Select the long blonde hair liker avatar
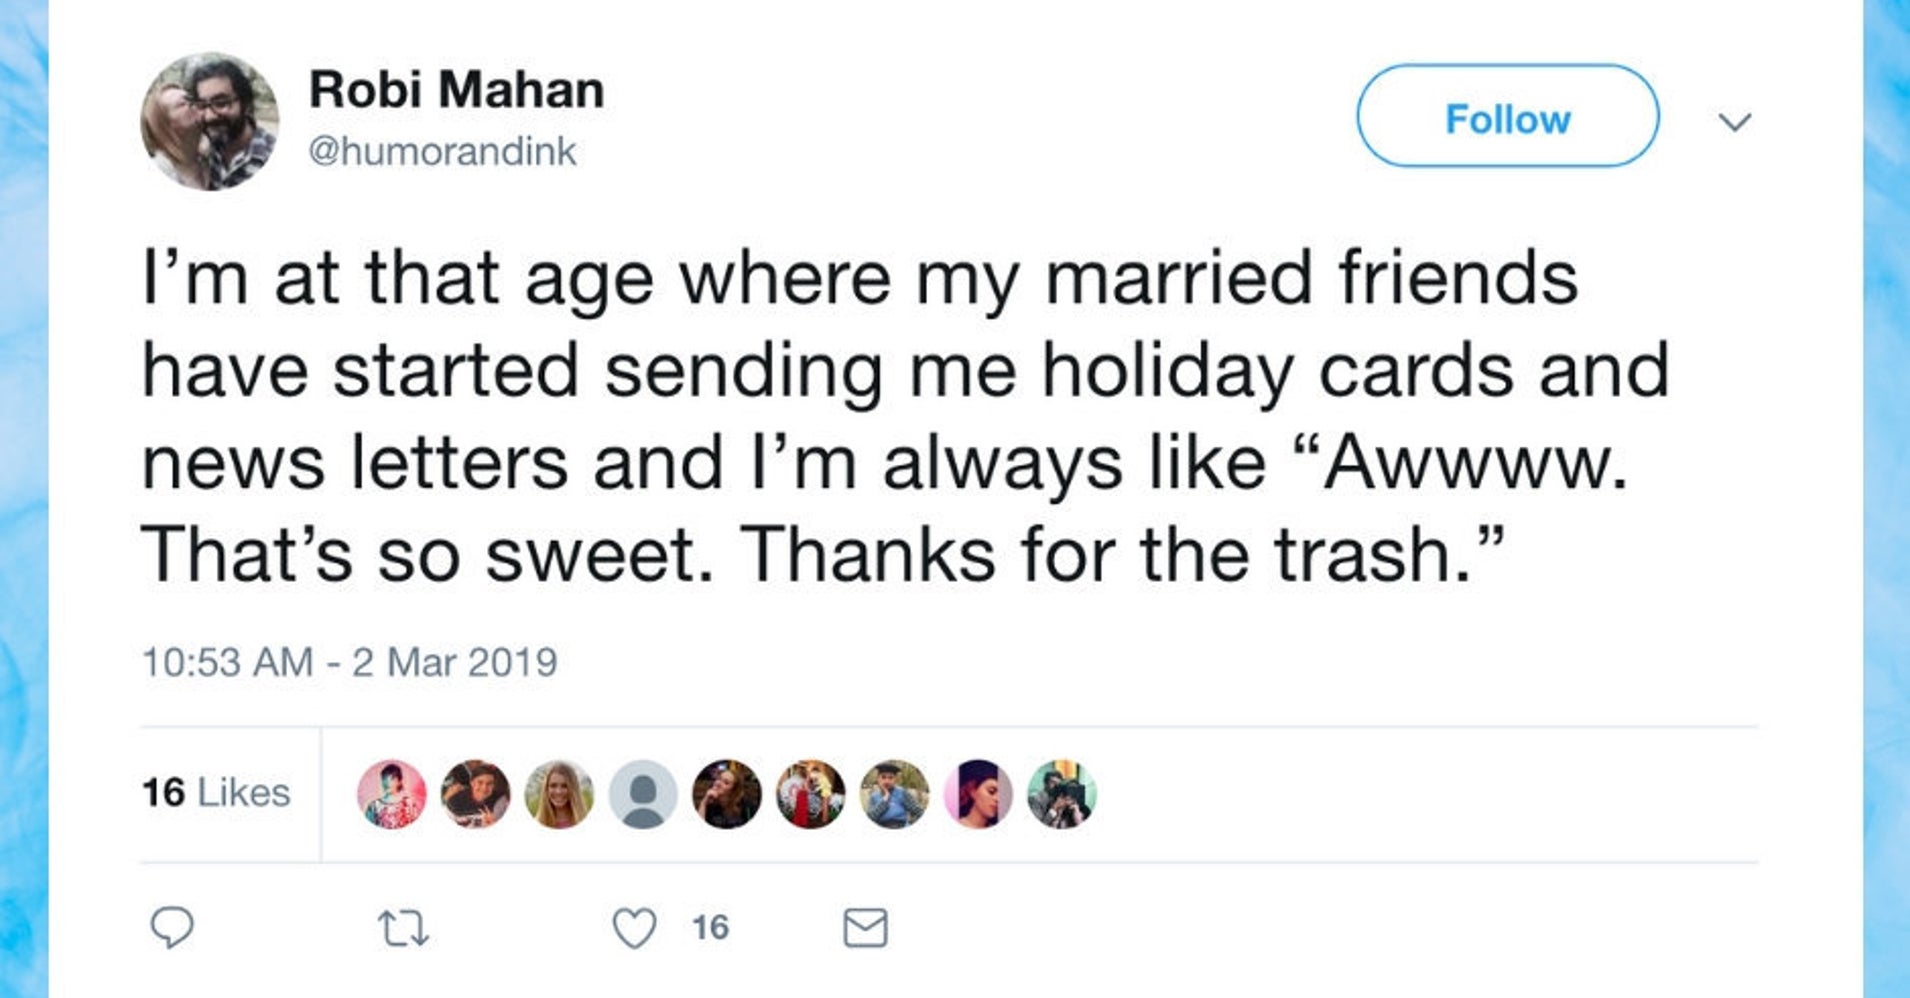The height and width of the screenshot is (998, 1910). tap(559, 794)
